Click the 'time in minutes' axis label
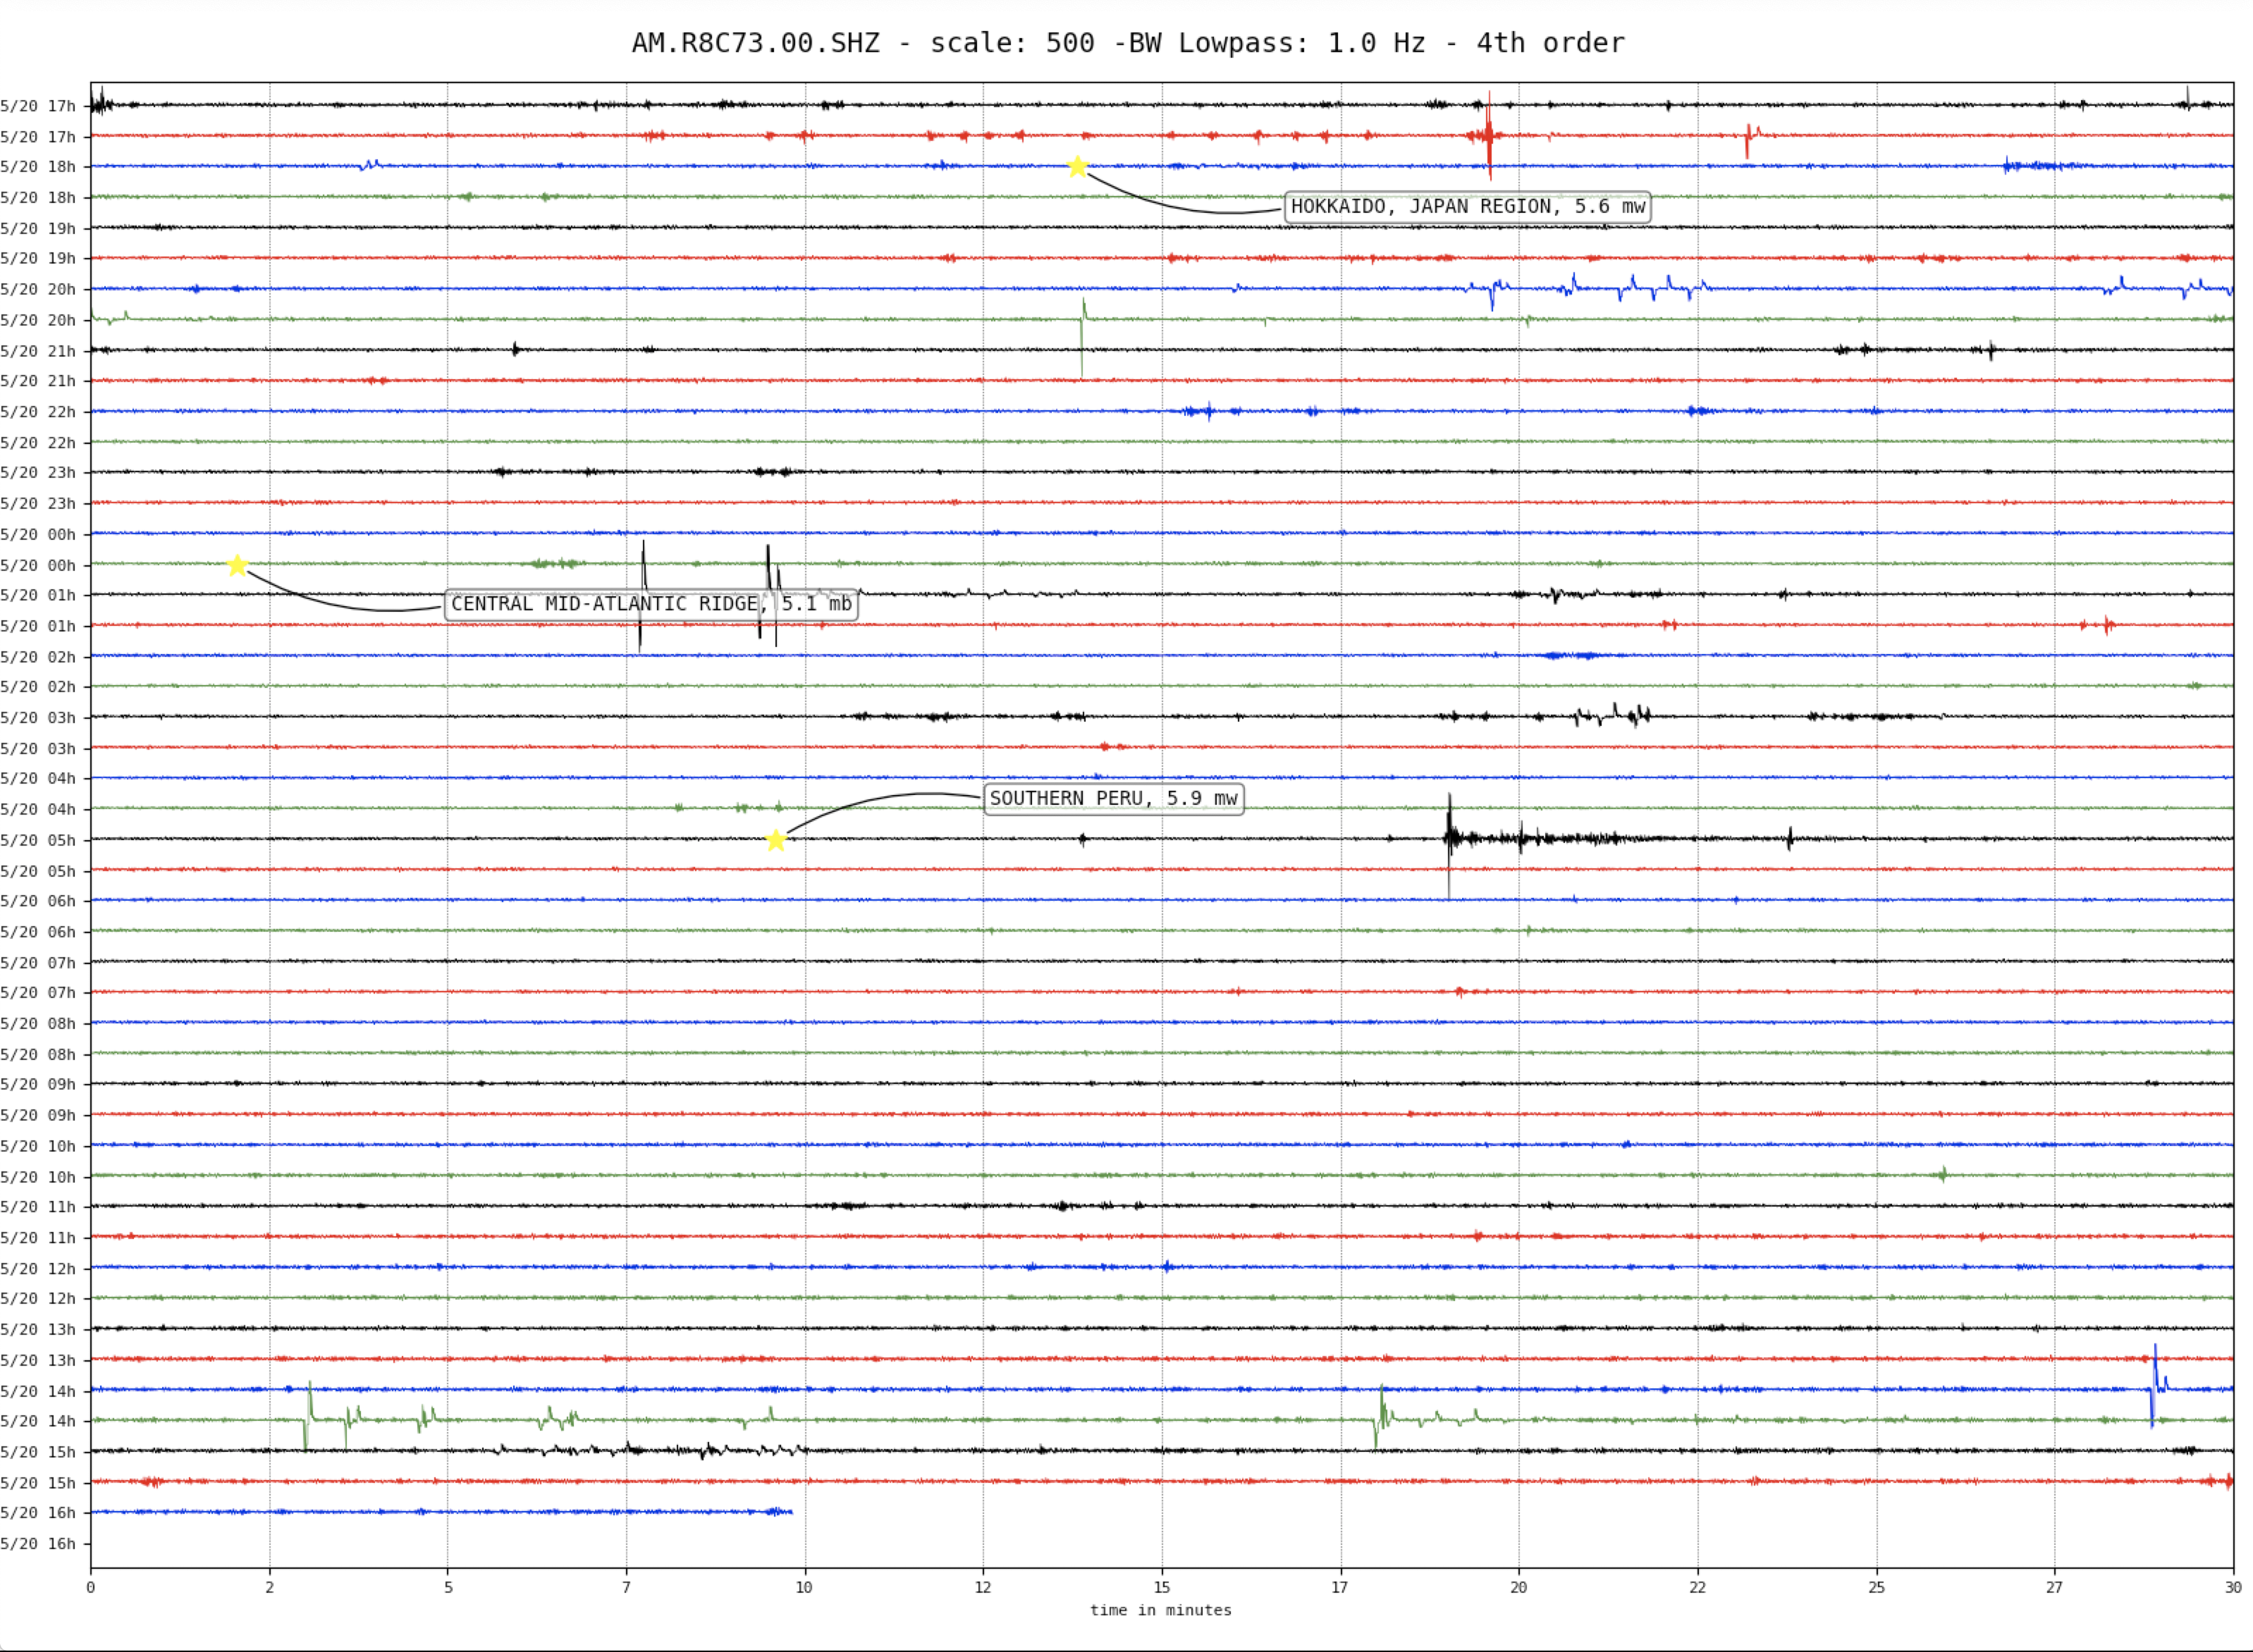This screenshot has width=2253, height=1652. tap(1160, 1610)
